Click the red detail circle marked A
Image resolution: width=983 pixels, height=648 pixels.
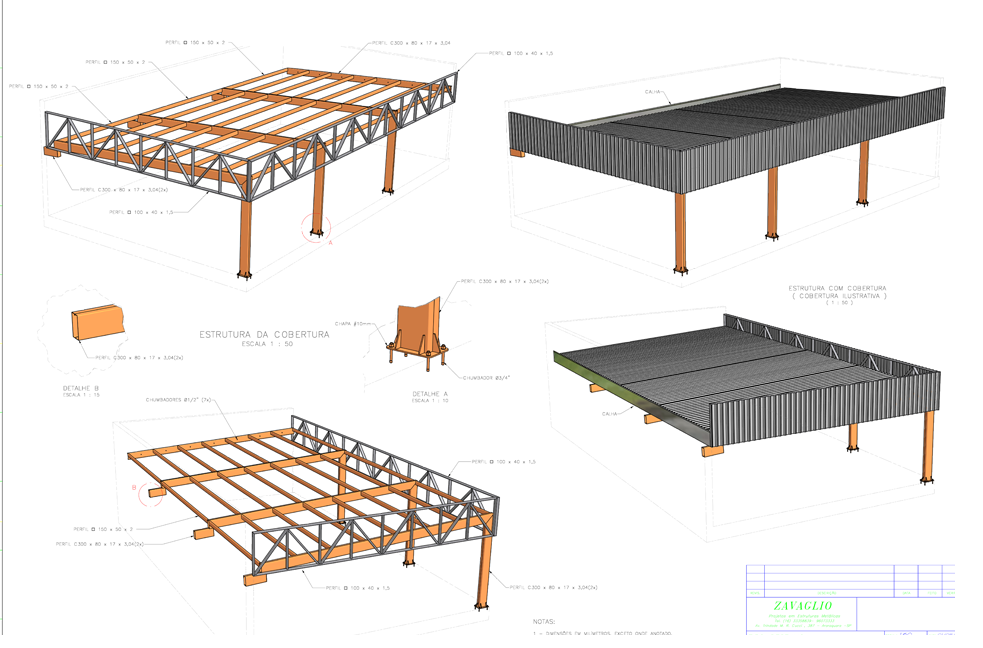(x=318, y=228)
